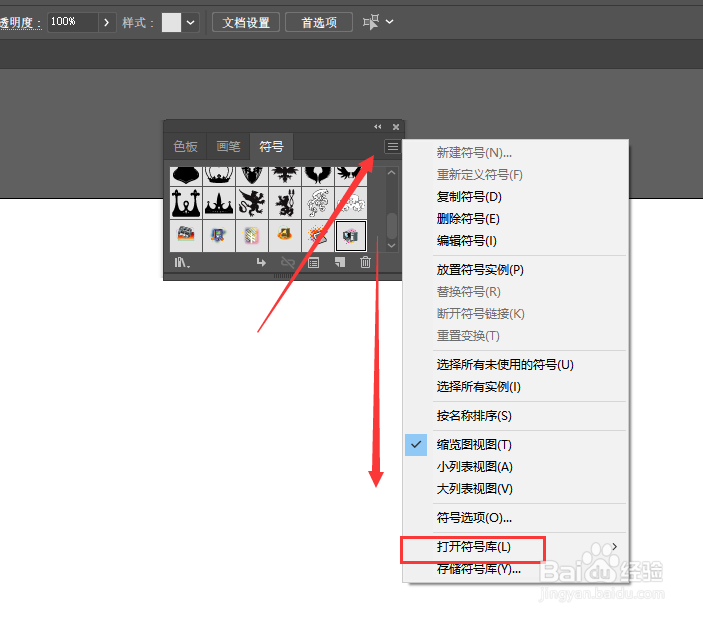Viewport: 703px width, 618px height.
Task: Choose 复制符号(D) from menu
Action: (516, 197)
